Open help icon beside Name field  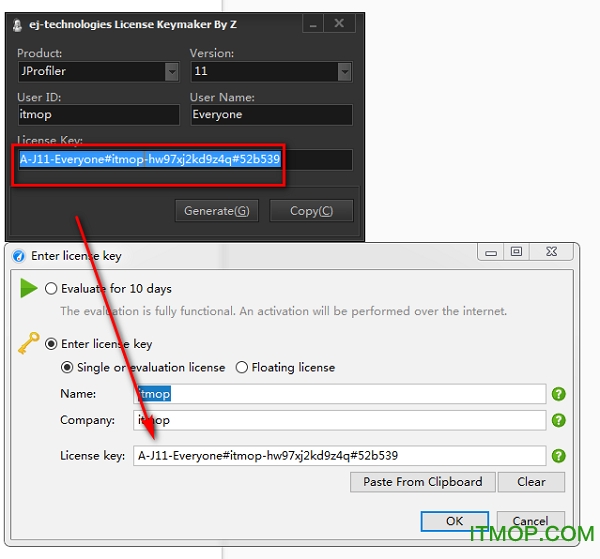coord(558,394)
